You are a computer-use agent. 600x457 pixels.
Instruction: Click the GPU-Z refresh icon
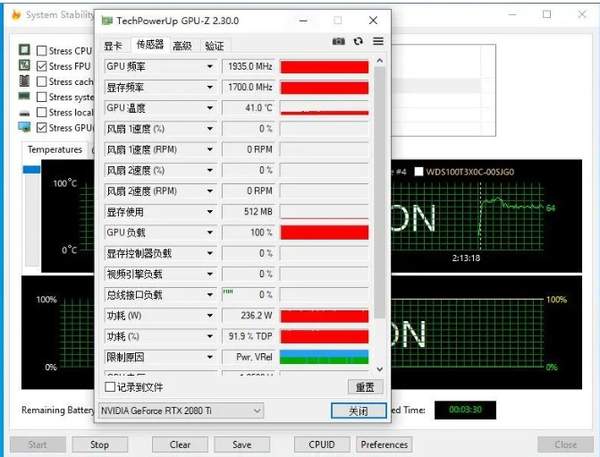358,41
